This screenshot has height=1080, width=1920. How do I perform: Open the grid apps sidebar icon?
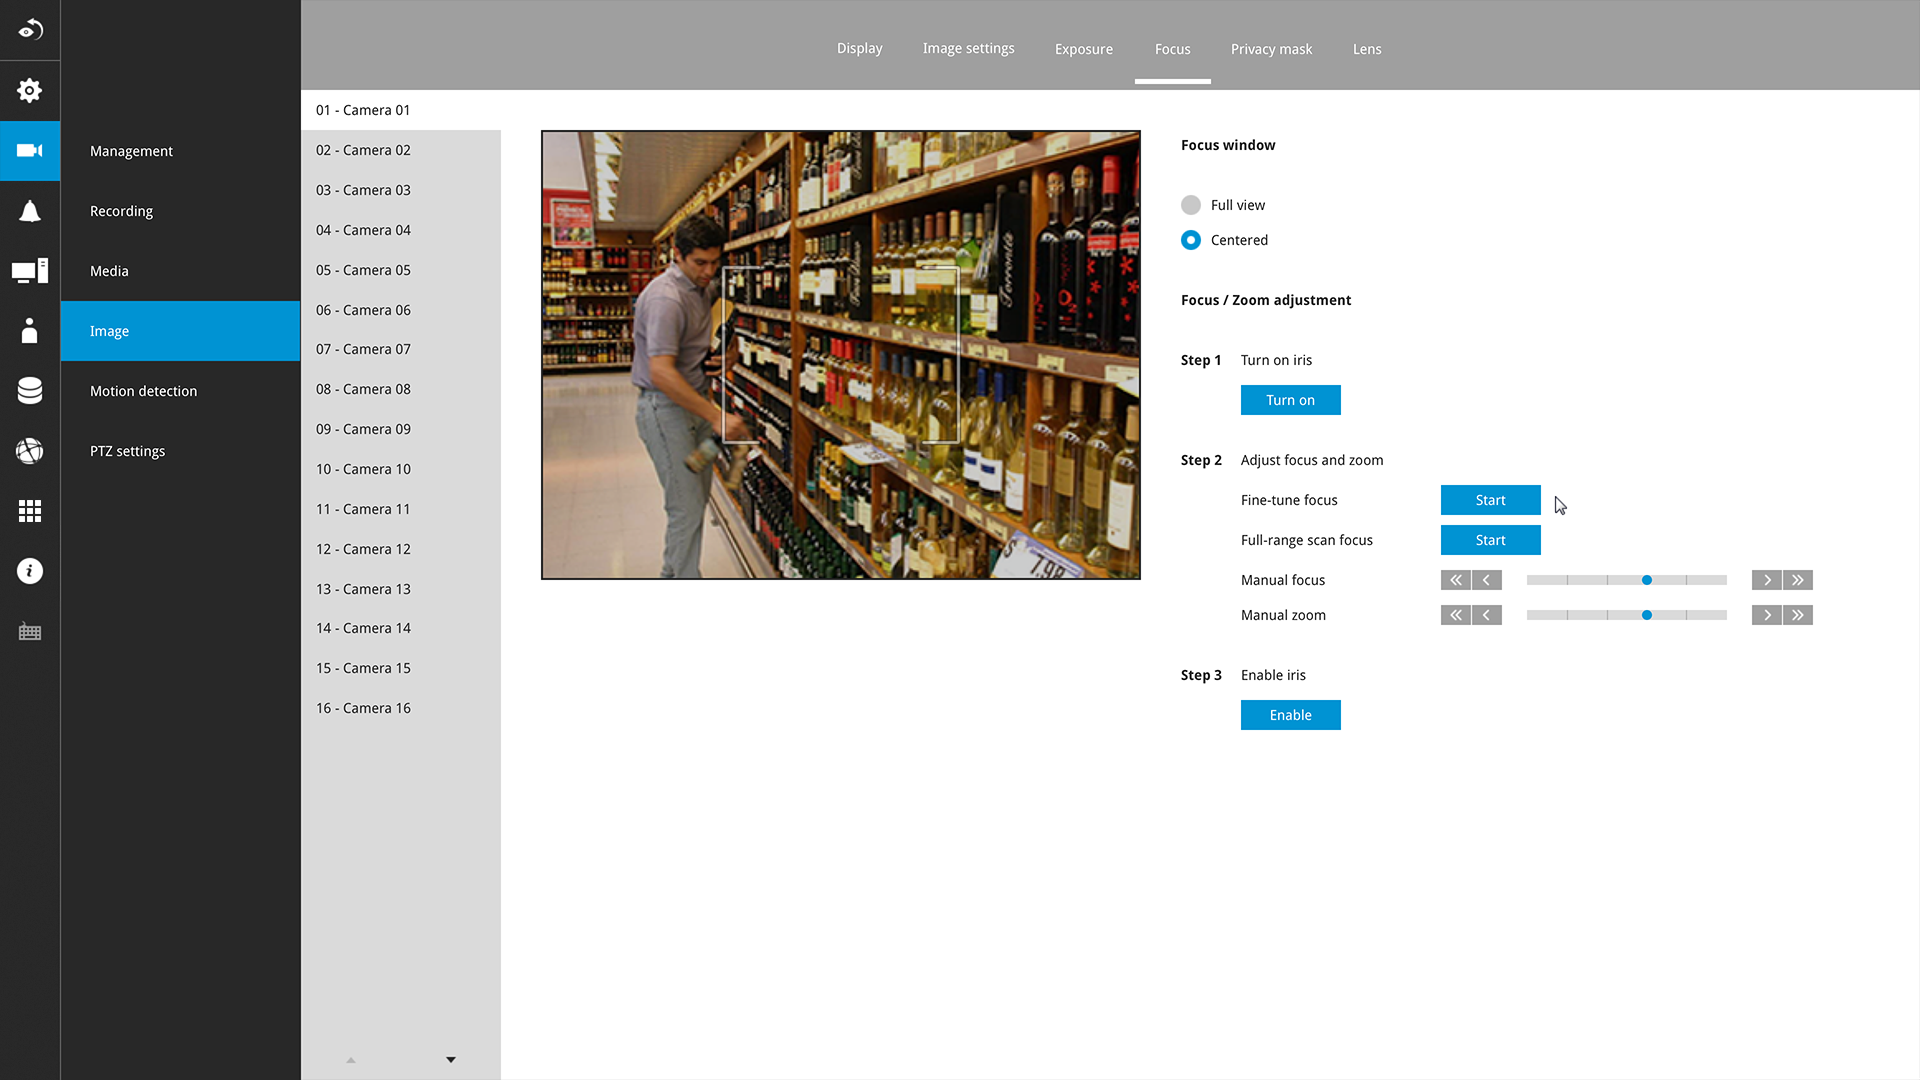pos(30,511)
